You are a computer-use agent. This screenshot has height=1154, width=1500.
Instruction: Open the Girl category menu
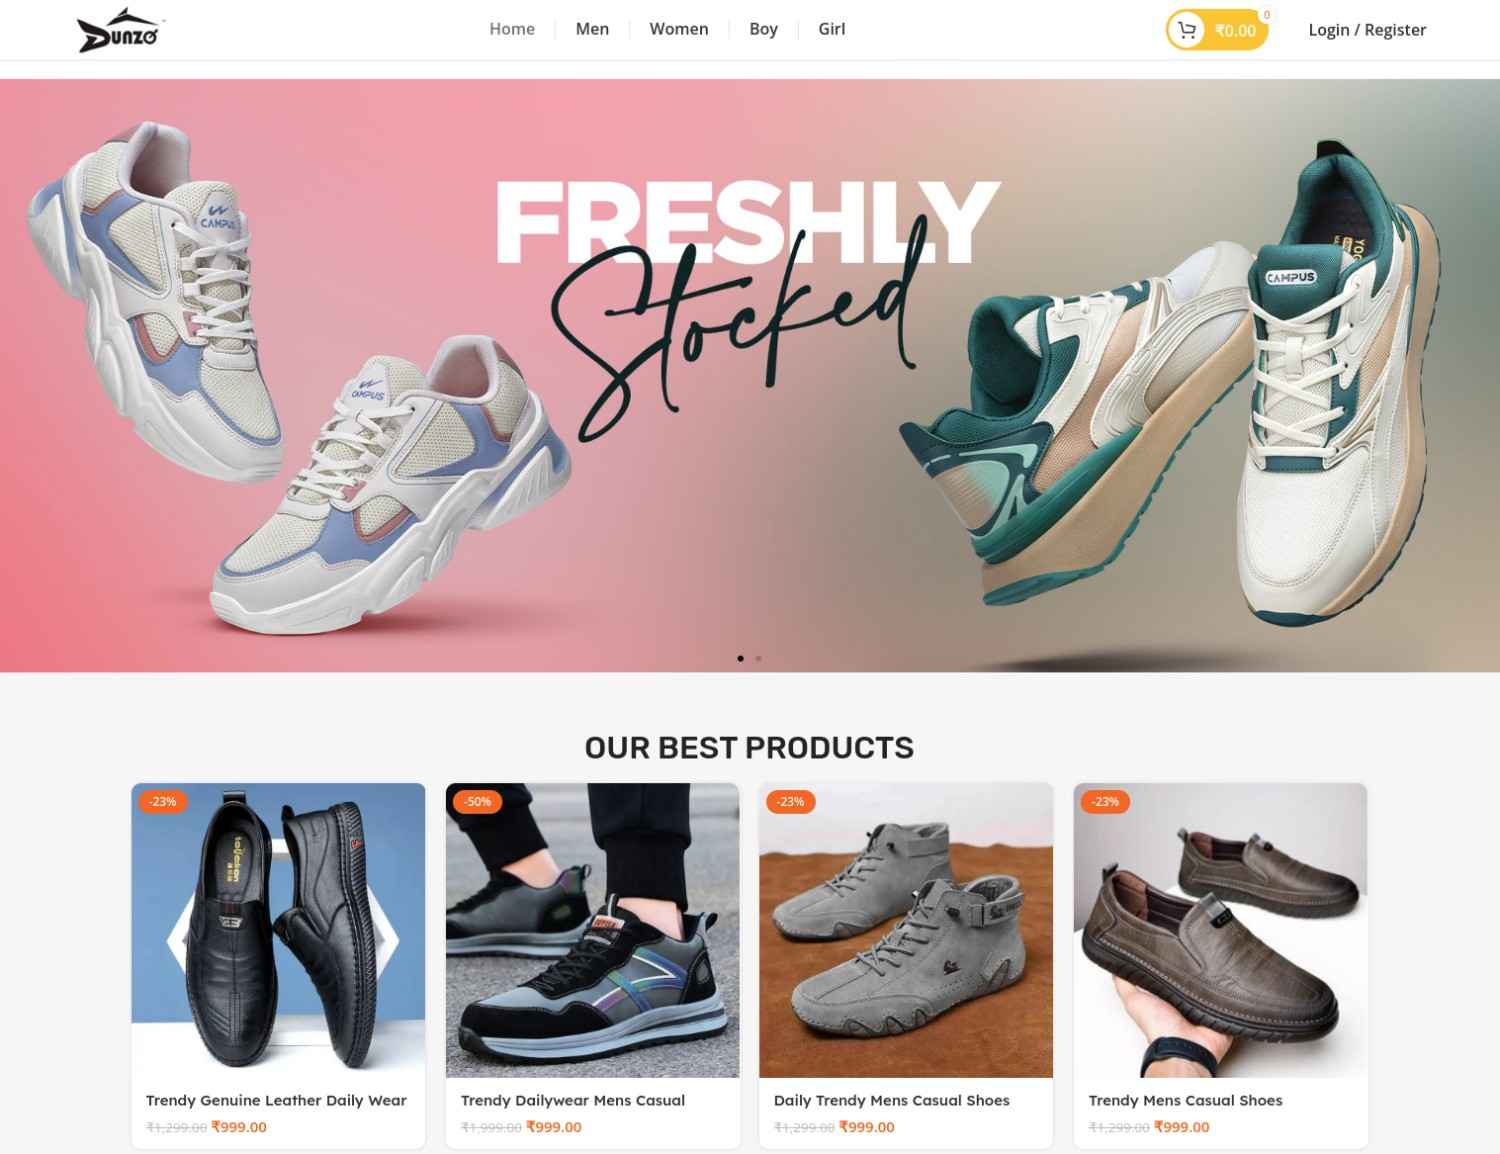[832, 29]
